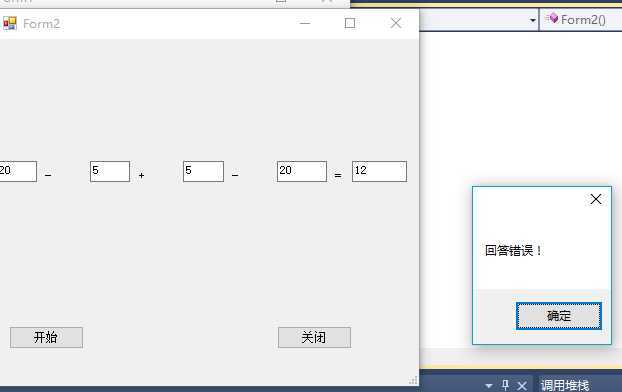Screen dimensions: 622x392
Task: Confirm the message box with 确定
Action: point(559,316)
